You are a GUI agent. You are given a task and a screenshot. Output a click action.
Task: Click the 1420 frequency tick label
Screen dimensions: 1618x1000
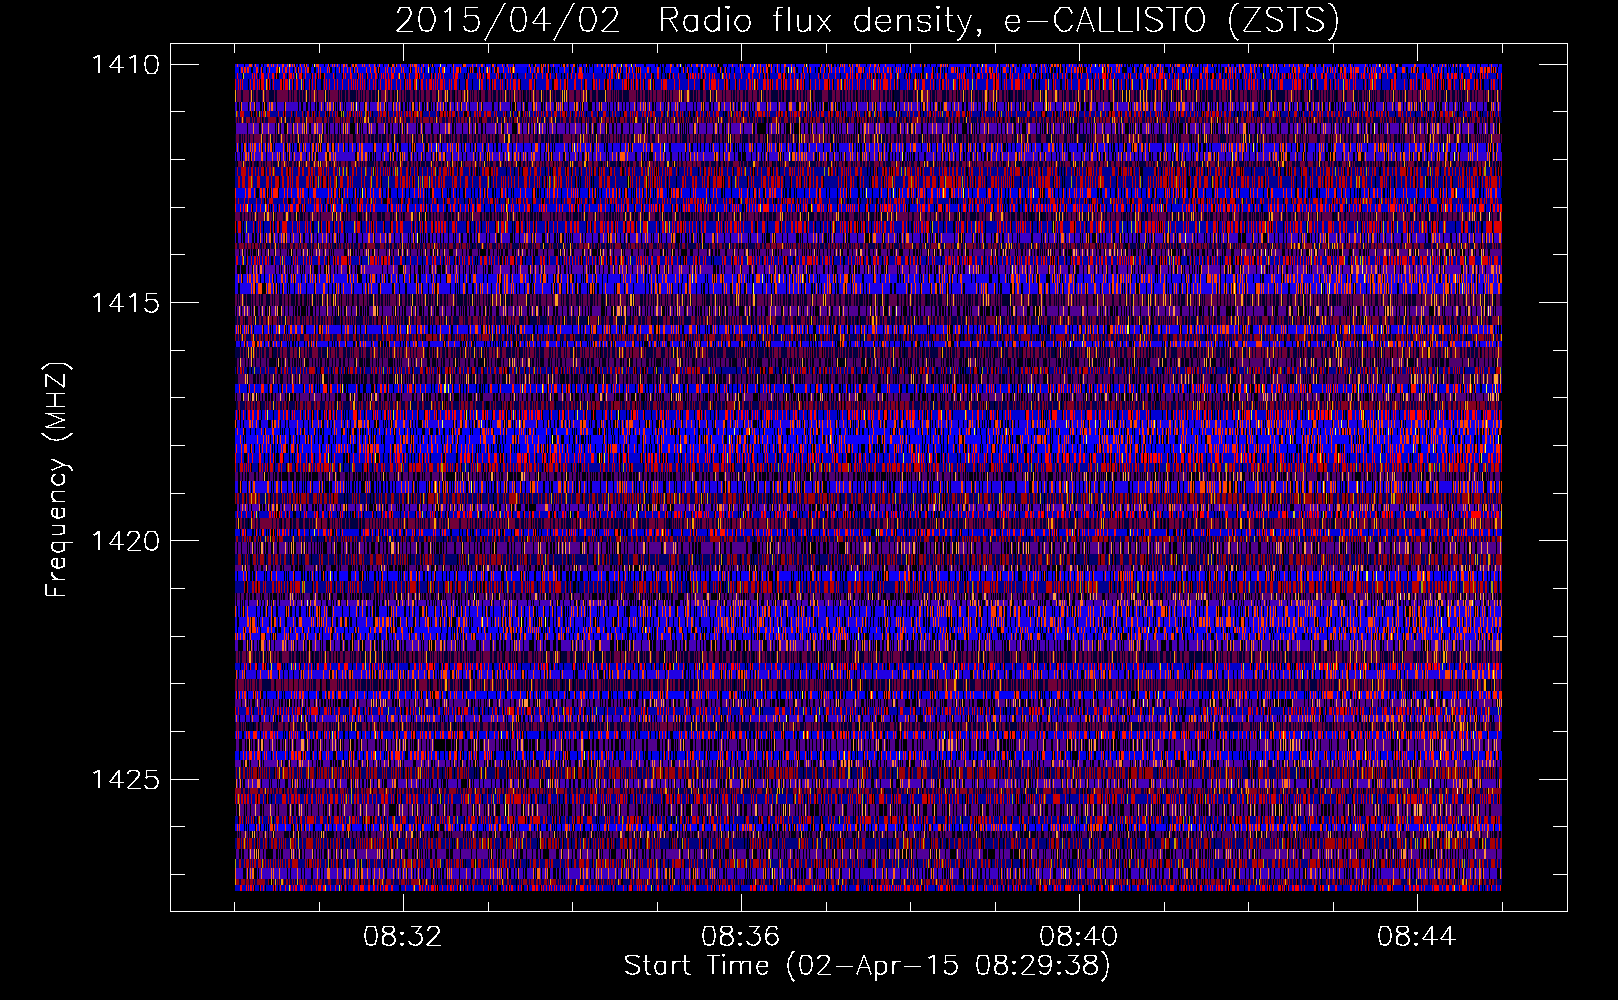click(125, 541)
